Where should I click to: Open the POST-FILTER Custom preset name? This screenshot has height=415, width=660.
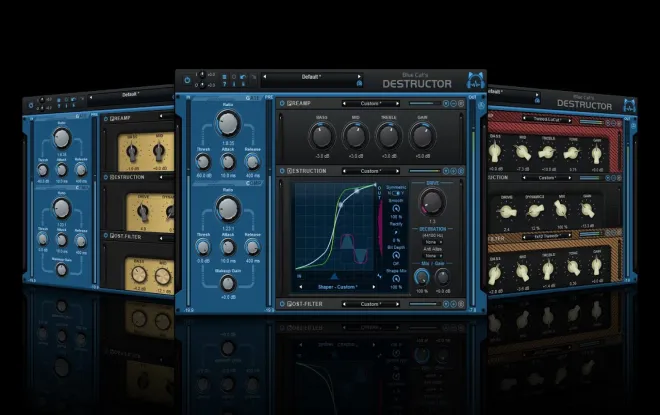click(370, 304)
